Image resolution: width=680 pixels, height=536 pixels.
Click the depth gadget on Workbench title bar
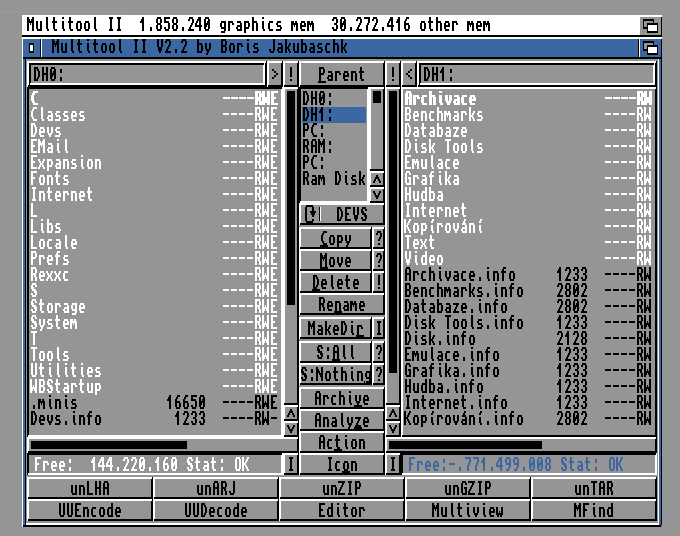(x=650, y=25)
